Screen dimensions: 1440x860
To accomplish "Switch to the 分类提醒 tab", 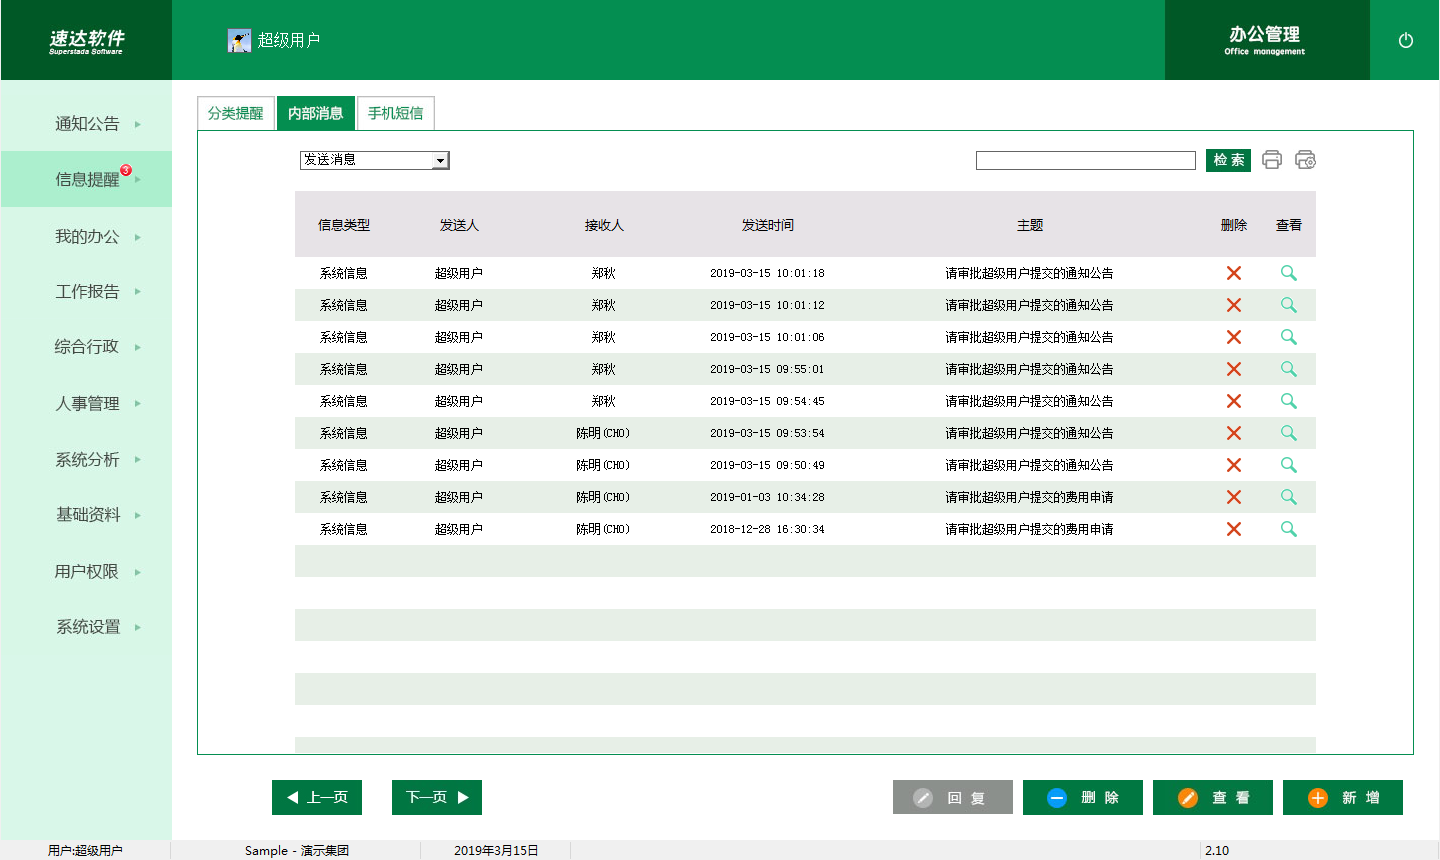I will tap(235, 114).
